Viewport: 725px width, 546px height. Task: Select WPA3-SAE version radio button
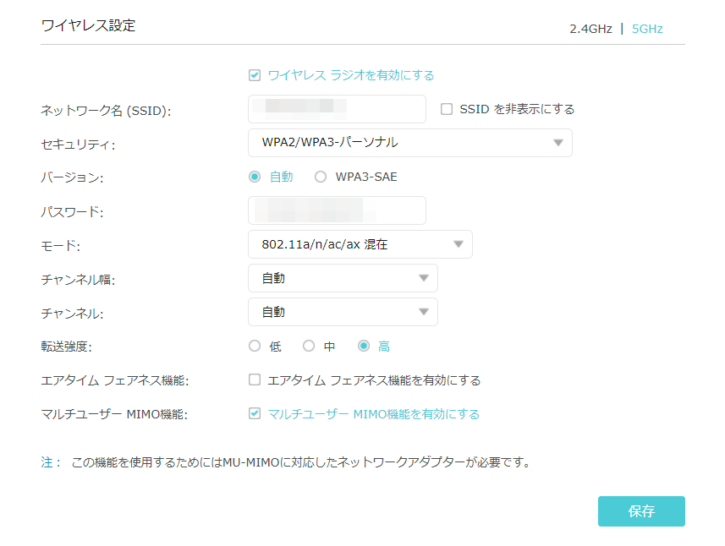pyautogui.click(x=321, y=177)
